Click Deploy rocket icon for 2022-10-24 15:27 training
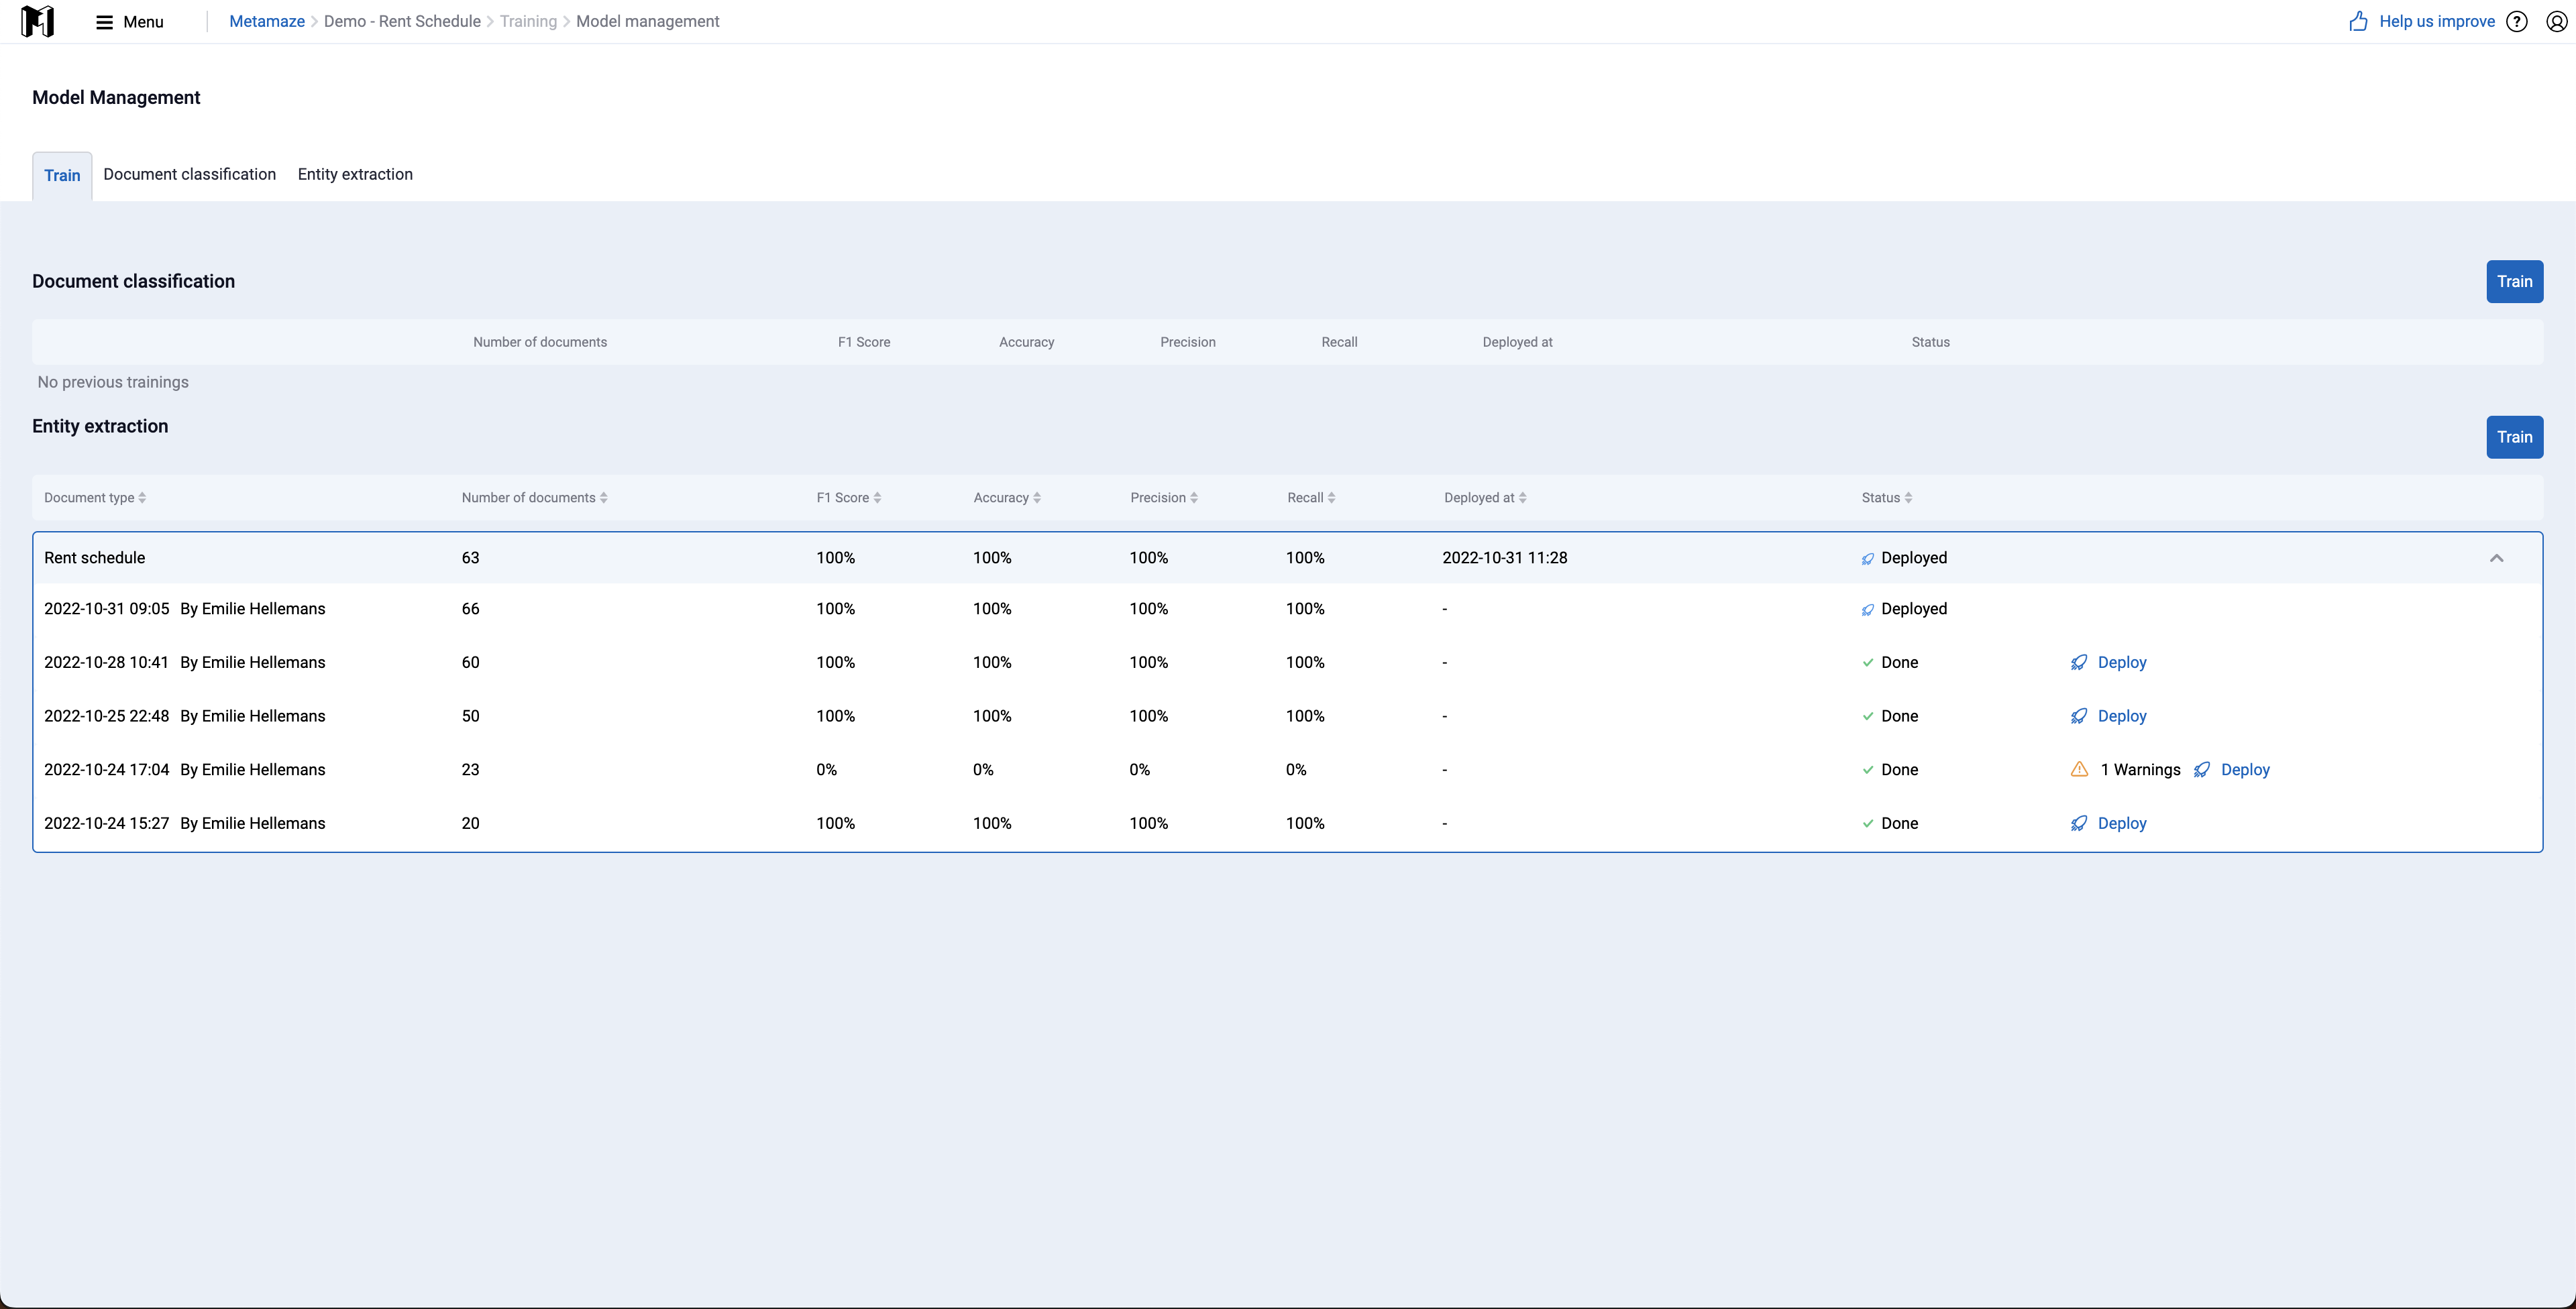The height and width of the screenshot is (1309, 2576). point(2079,823)
